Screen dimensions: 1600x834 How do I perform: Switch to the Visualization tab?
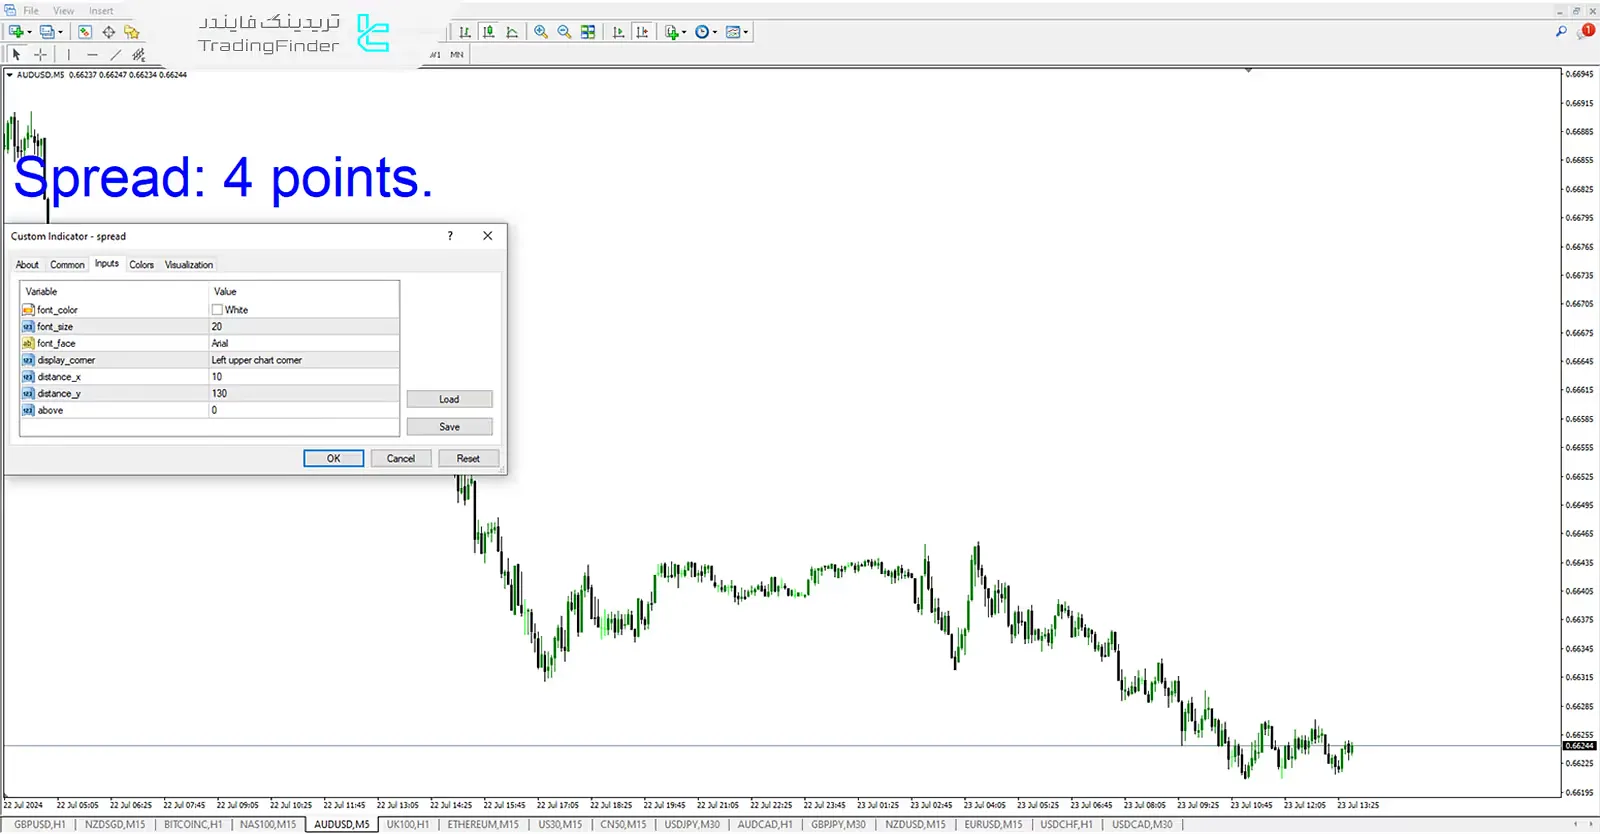(189, 265)
